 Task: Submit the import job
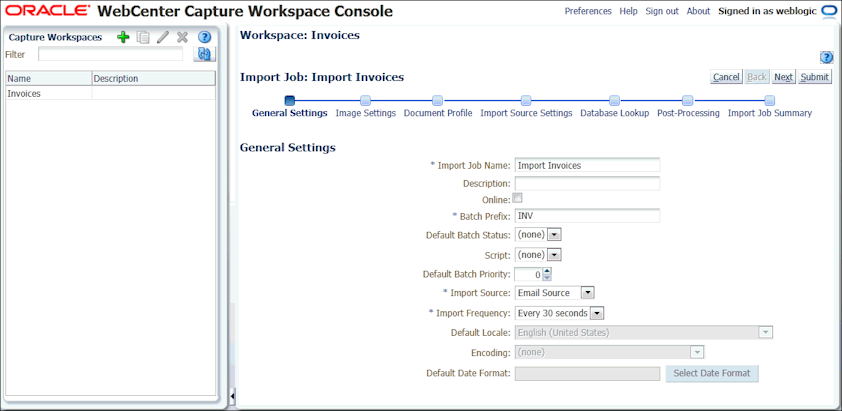point(815,77)
